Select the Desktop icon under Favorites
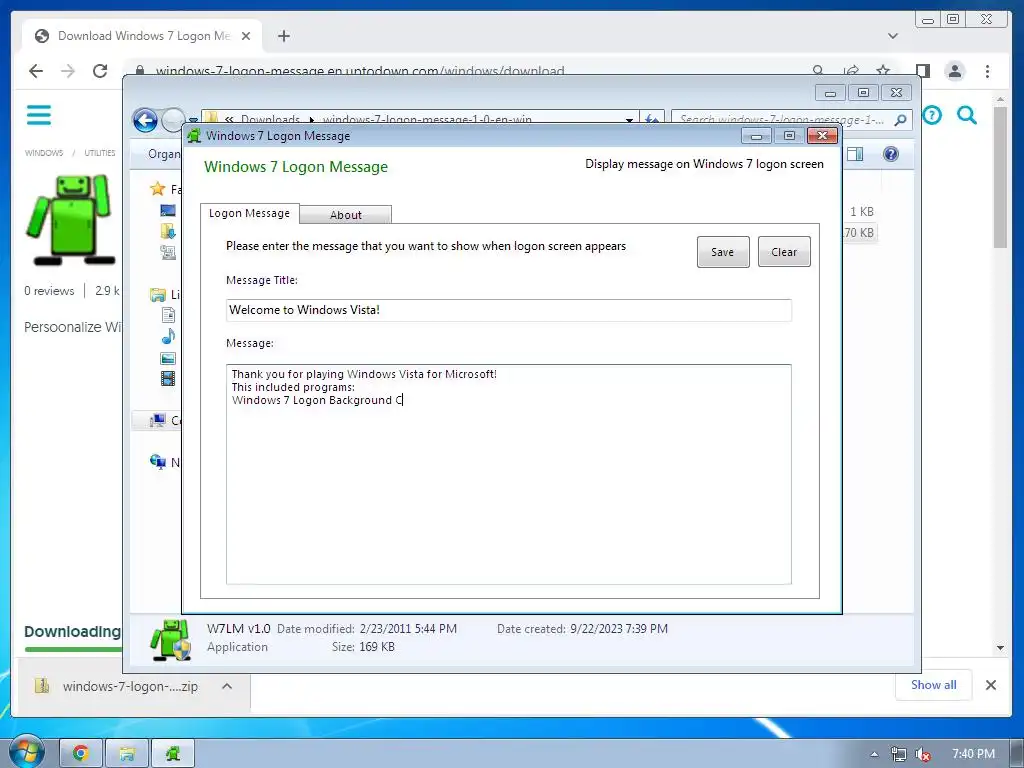The image size is (1024, 768). click(168, 210)
